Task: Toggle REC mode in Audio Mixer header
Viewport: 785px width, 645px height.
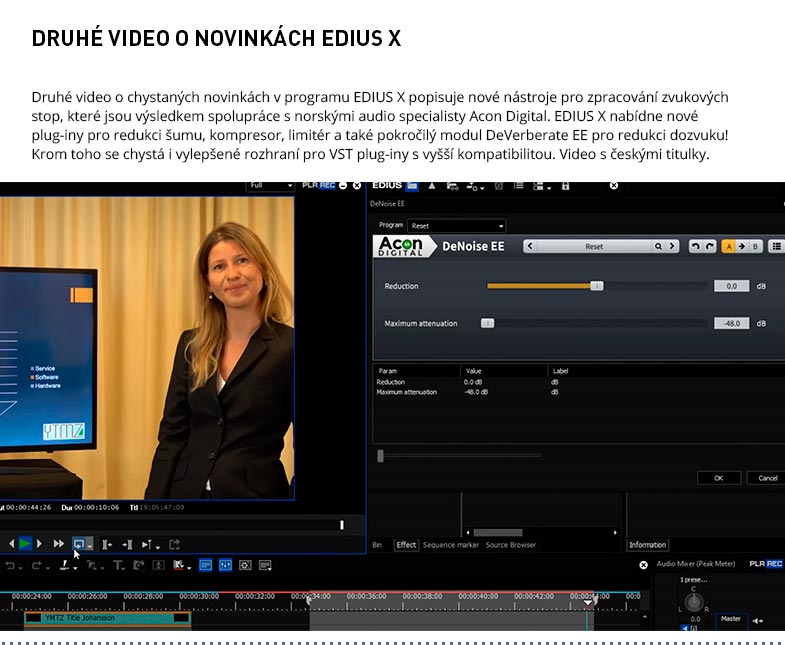Action: (774, 564)
